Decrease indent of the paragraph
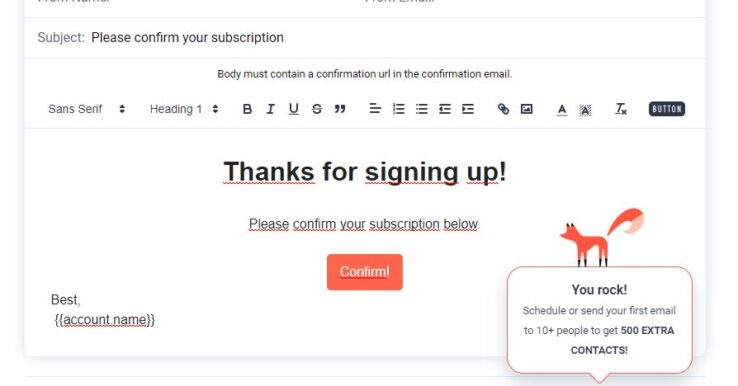The width and height of the screenshot is (738, 386). click(x=445, y=109)
